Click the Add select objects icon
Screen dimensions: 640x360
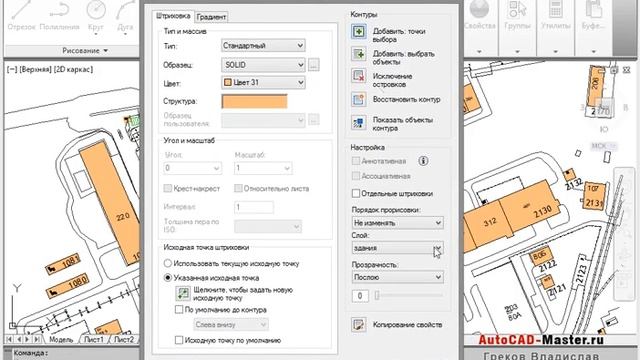[358, 54]
